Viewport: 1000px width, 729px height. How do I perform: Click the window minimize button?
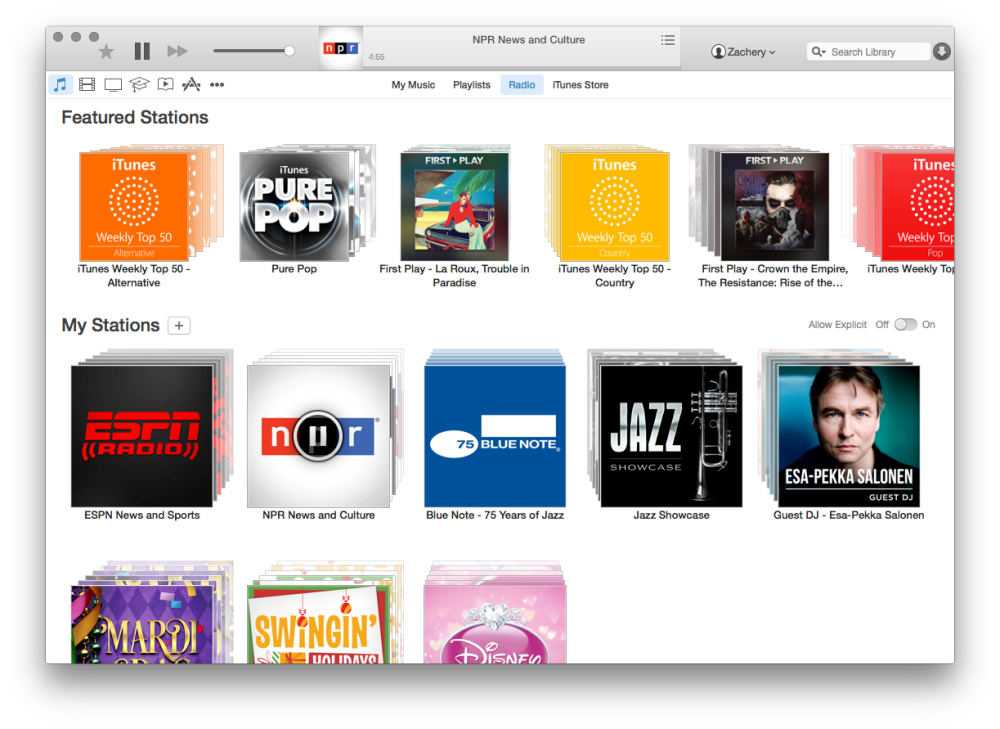point(76,37)
